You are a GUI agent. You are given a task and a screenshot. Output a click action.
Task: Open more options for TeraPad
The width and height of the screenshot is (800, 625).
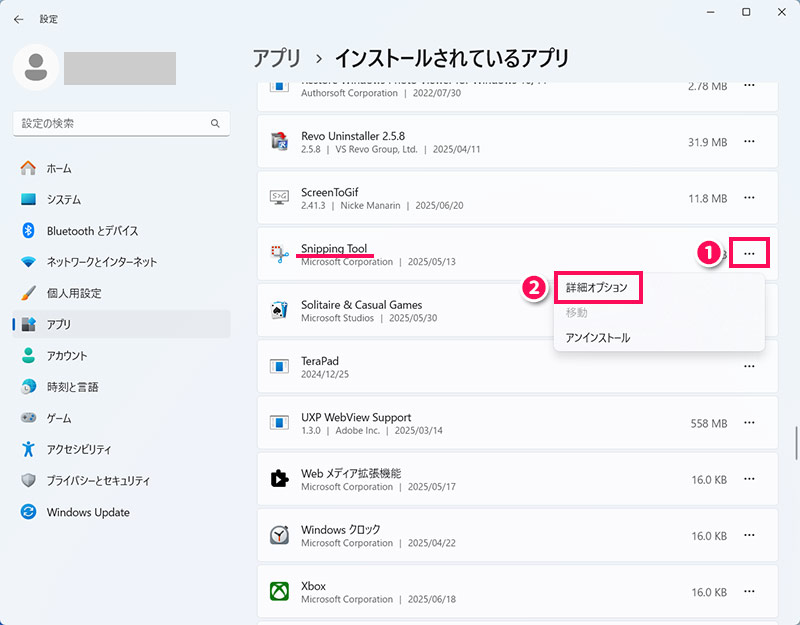[749, 366]
